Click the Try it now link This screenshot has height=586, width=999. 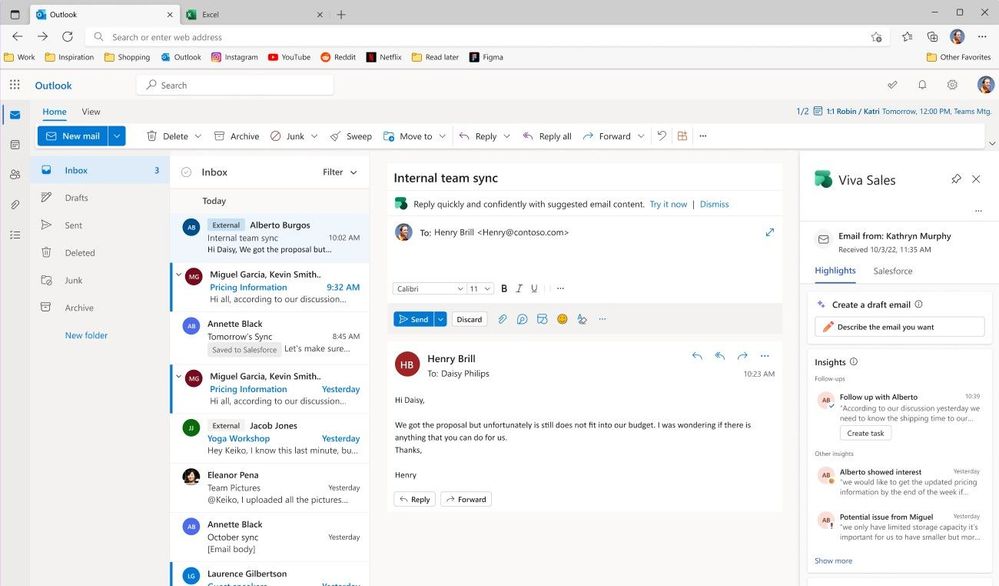tap(668, 204)
